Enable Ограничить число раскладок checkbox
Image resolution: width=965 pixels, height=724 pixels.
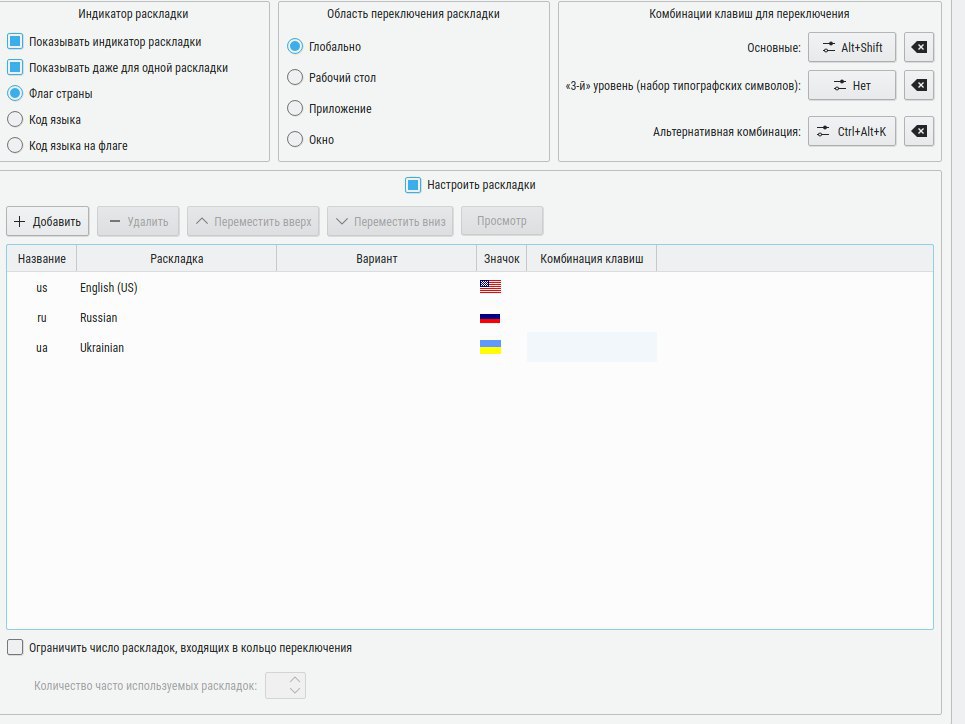(15, 647)
